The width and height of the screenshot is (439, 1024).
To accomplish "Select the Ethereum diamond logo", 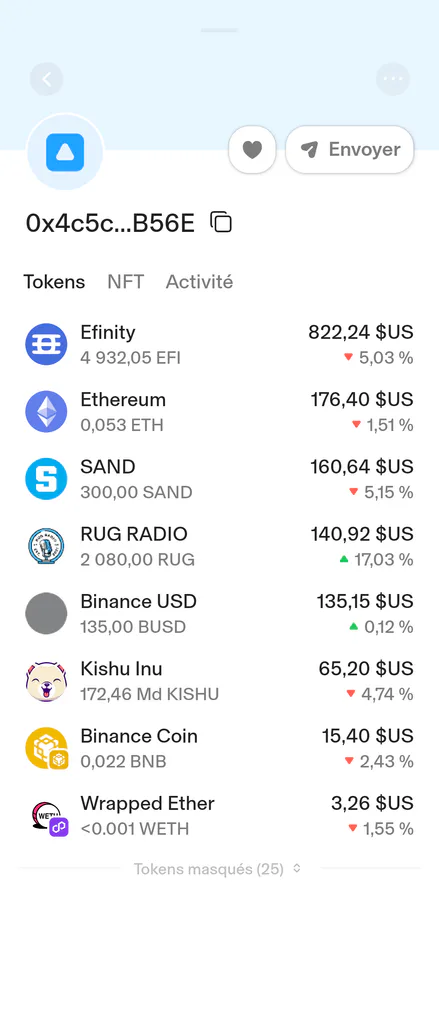I will 46,411.
